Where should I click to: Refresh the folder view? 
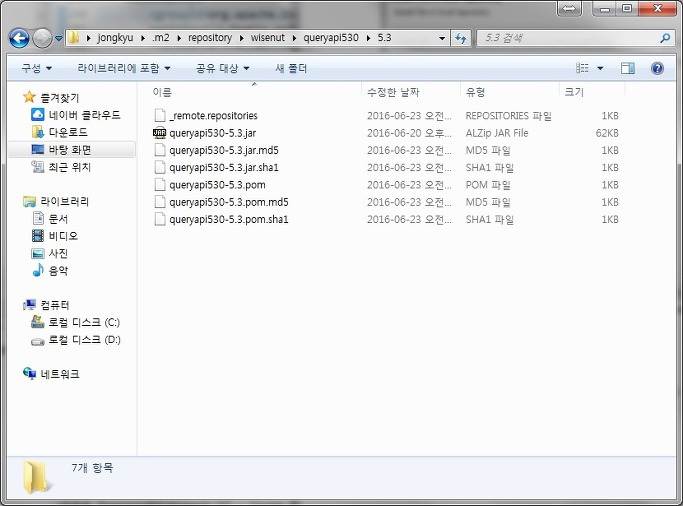tap(460, 38)
